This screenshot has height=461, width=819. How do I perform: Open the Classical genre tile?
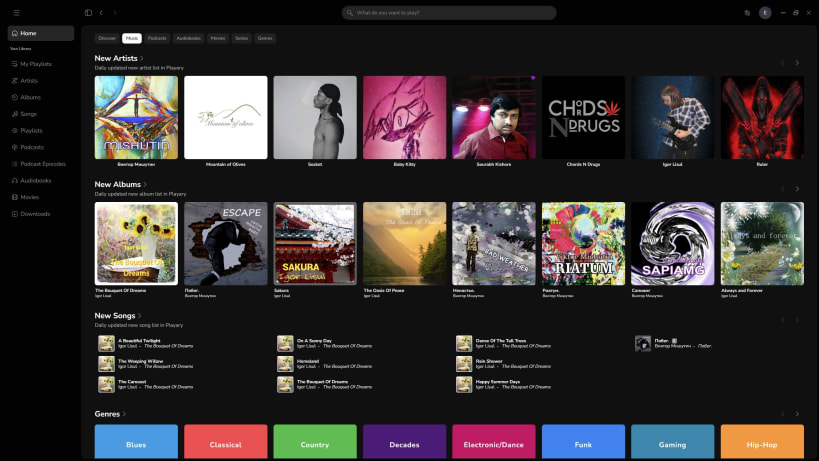(226, 442)
